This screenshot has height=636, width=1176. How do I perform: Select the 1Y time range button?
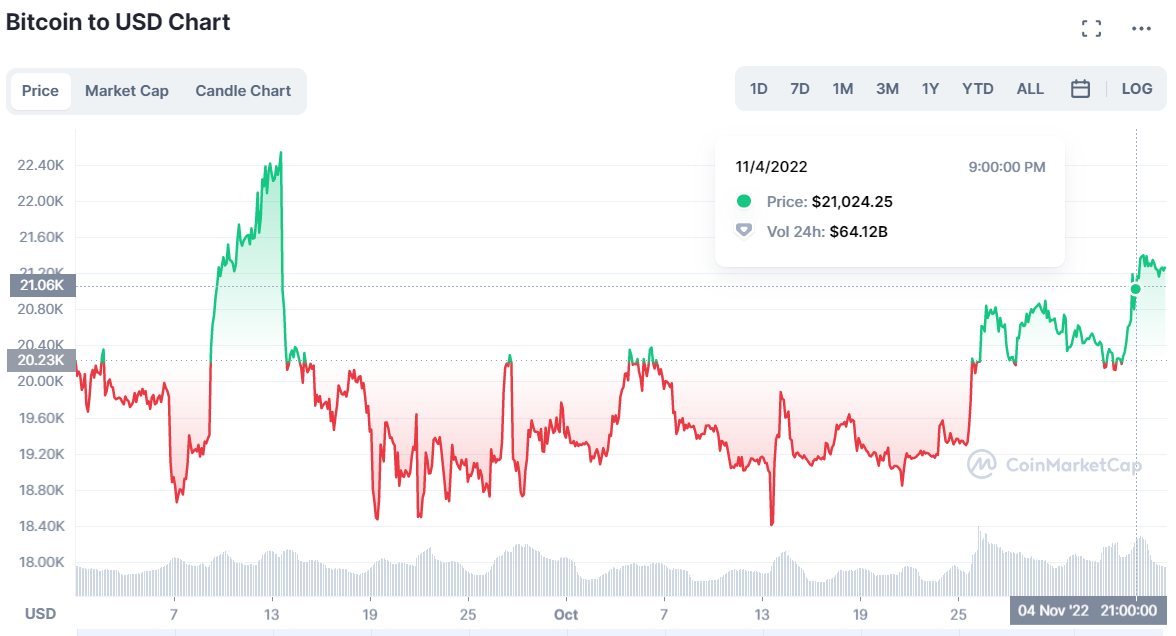point(930,88)
